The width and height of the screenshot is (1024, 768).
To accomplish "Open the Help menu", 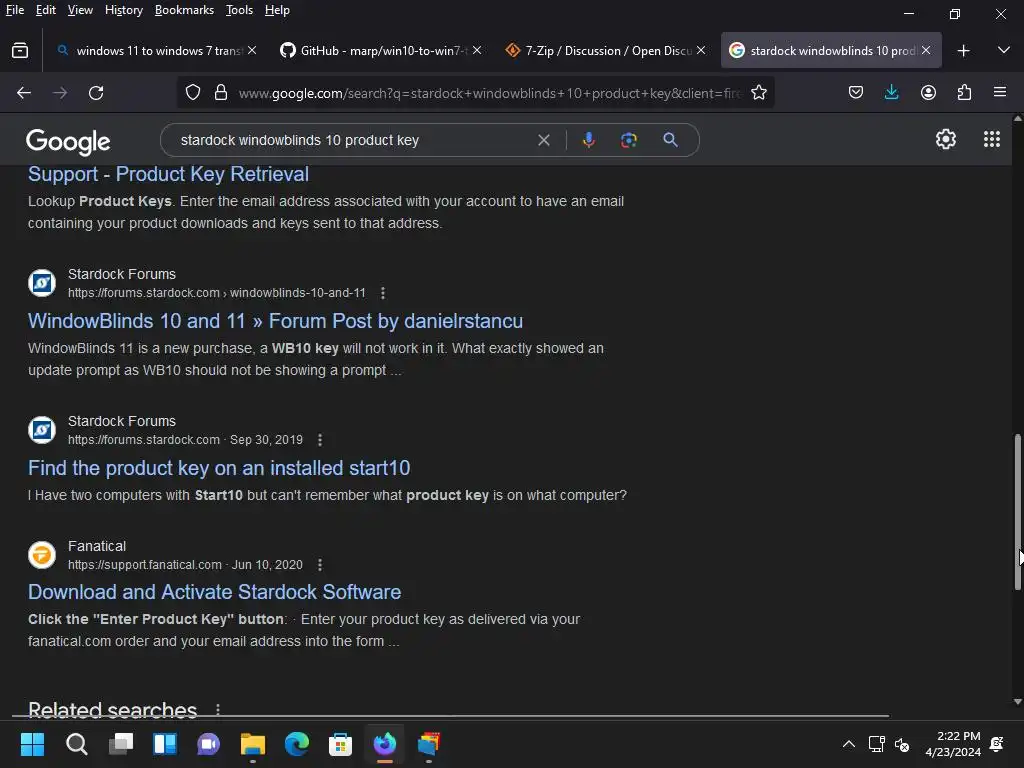I will pos(277,10).
